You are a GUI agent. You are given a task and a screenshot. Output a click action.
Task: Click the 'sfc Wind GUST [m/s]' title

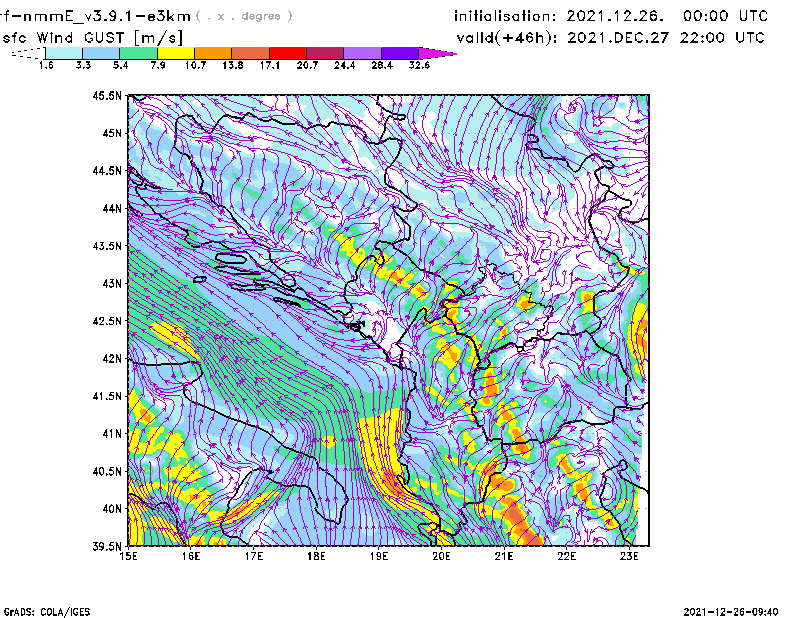pos(92,38)
